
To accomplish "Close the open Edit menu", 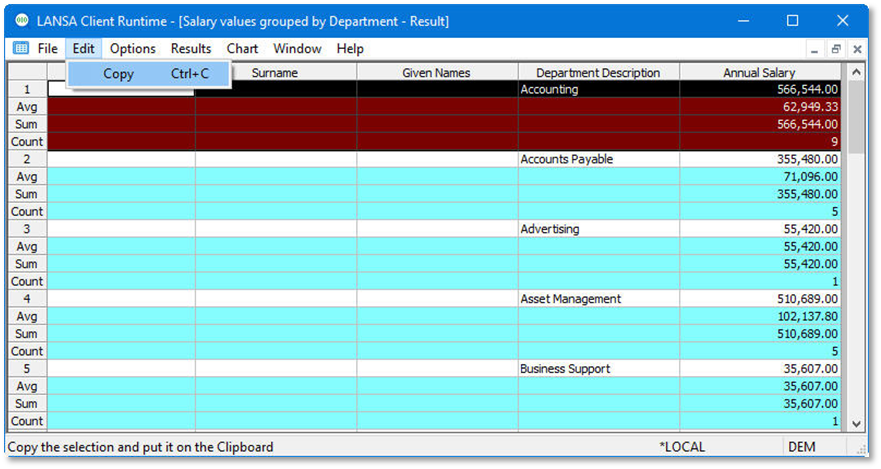I will tap(83, 49).
